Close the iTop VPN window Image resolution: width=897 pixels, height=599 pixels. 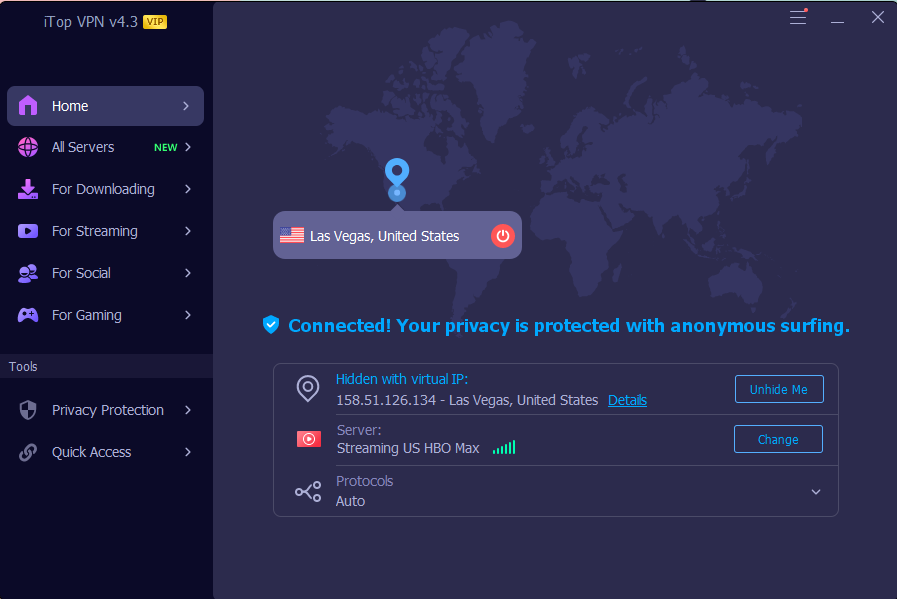tap(878, 17)
